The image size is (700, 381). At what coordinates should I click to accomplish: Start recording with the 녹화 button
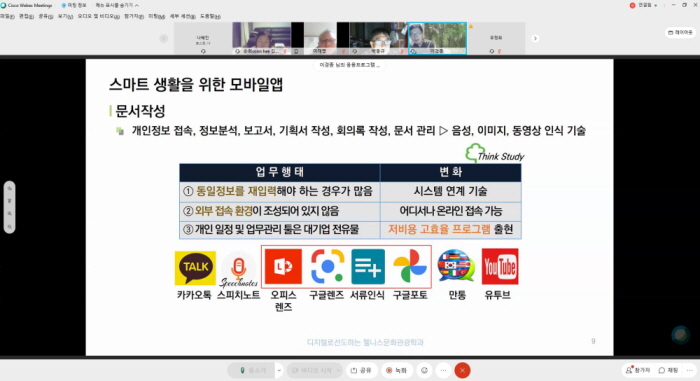pos(396,370)
